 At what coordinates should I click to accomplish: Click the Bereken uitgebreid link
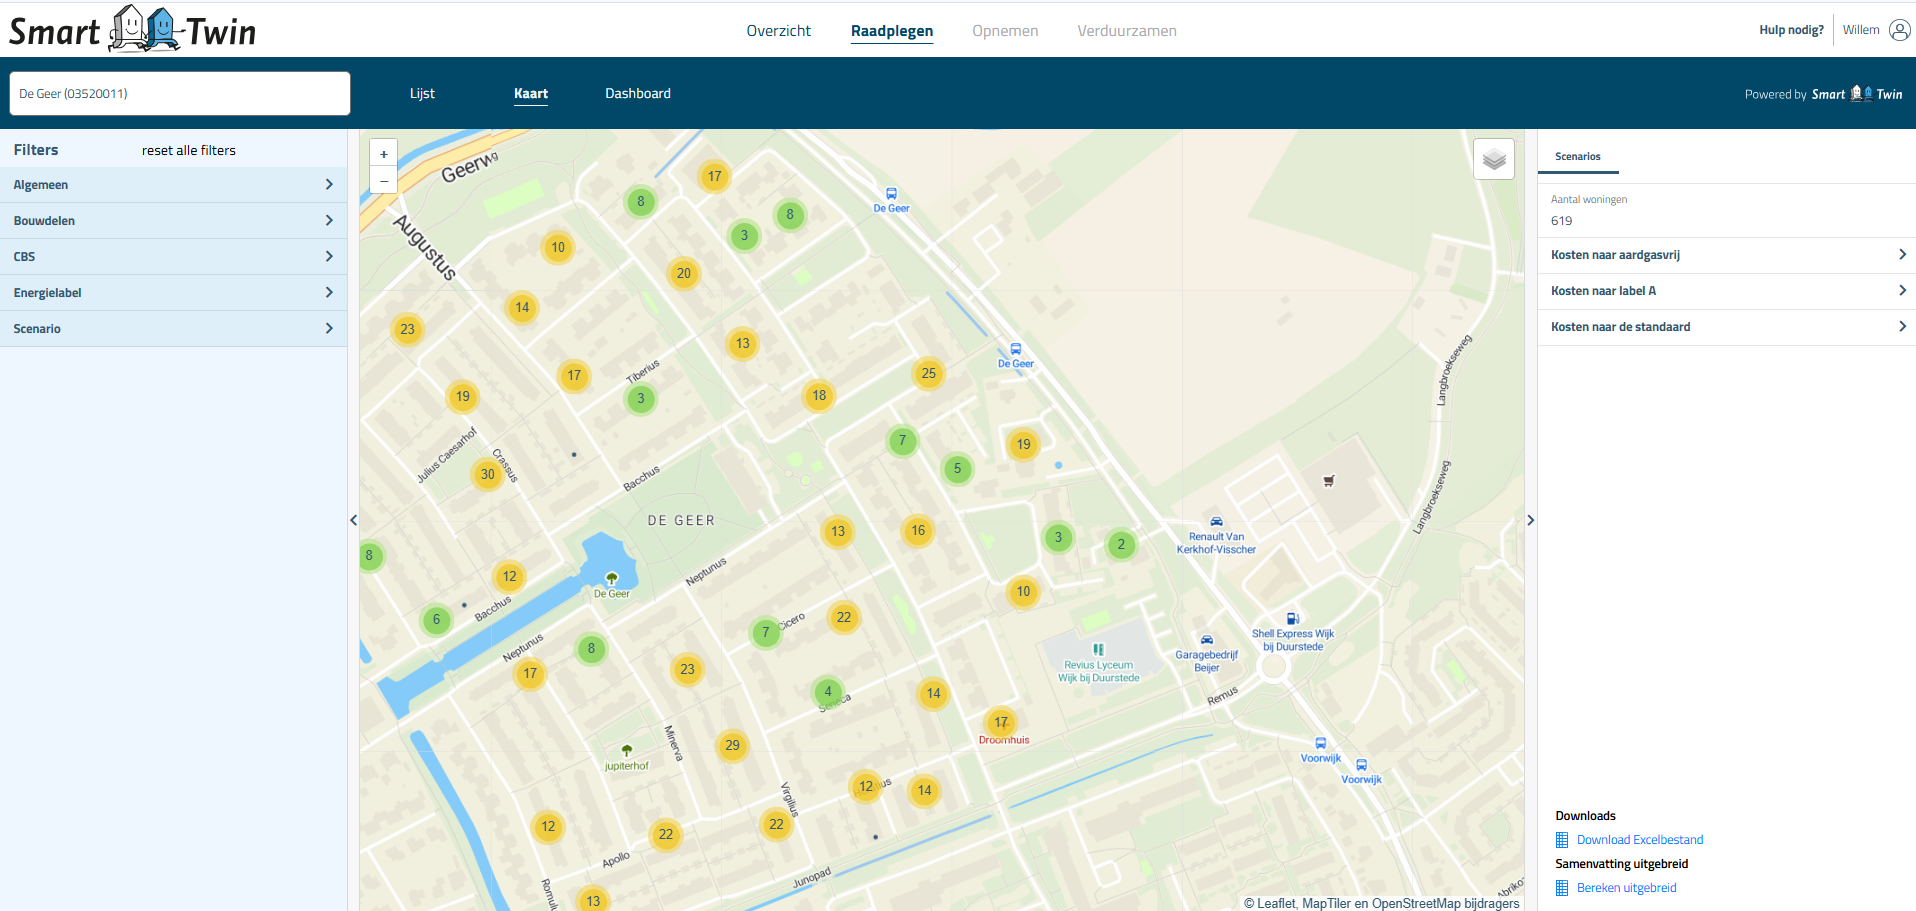1626,888
